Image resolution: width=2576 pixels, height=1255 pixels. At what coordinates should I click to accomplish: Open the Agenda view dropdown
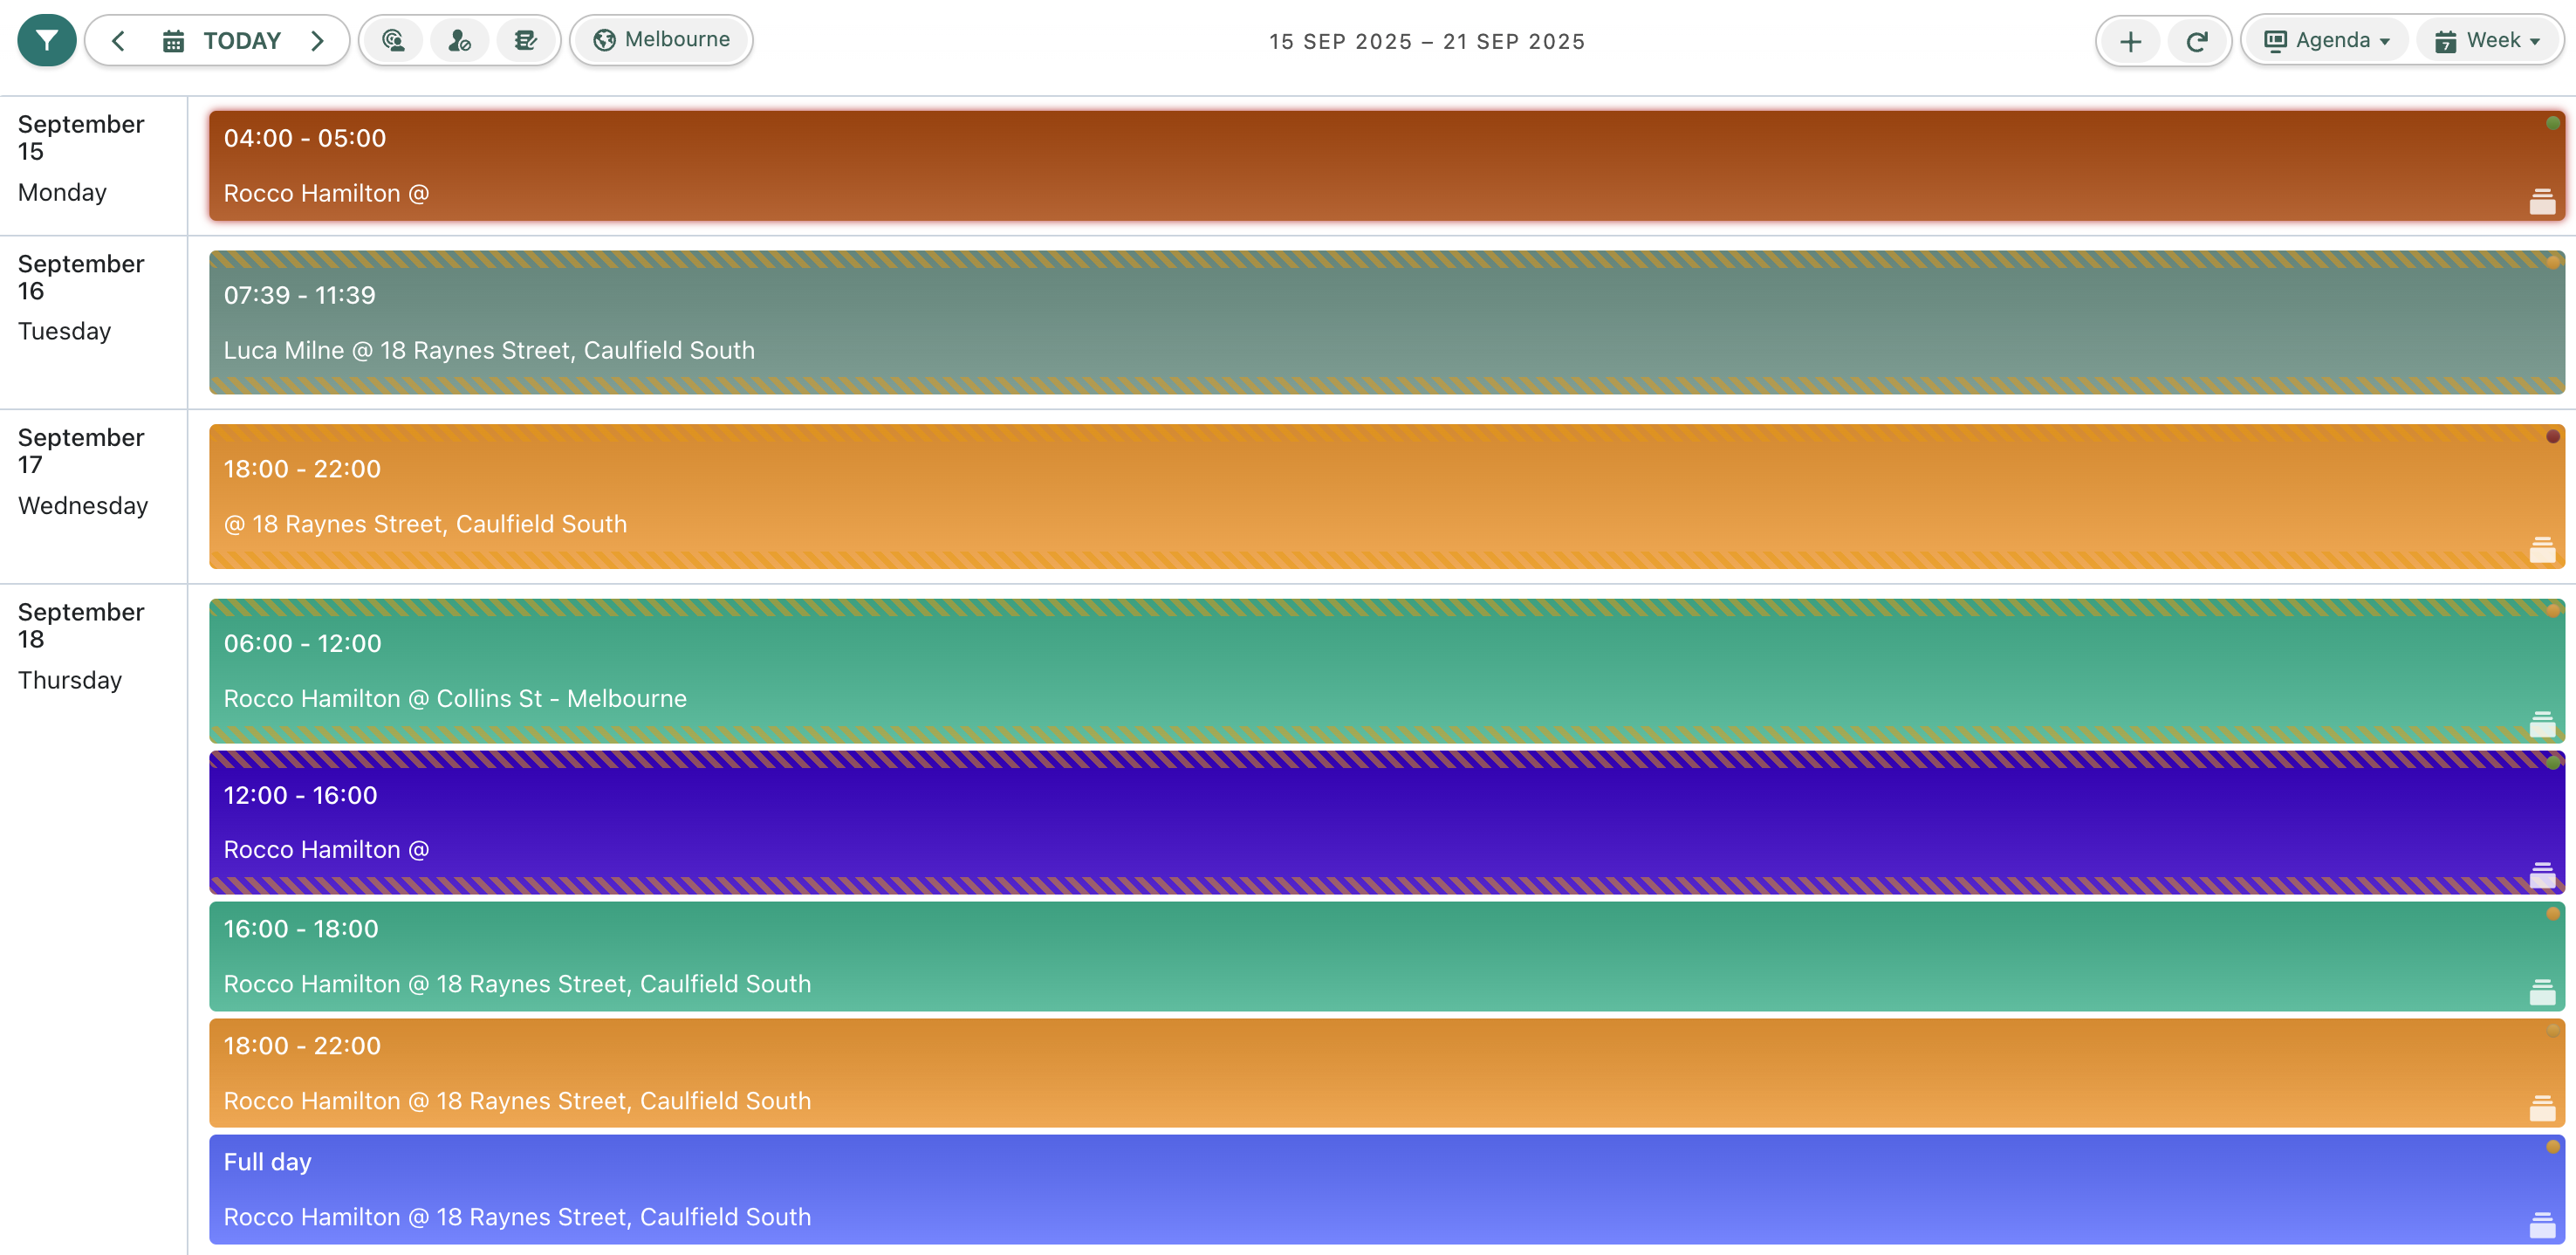tap(2326, 41)
